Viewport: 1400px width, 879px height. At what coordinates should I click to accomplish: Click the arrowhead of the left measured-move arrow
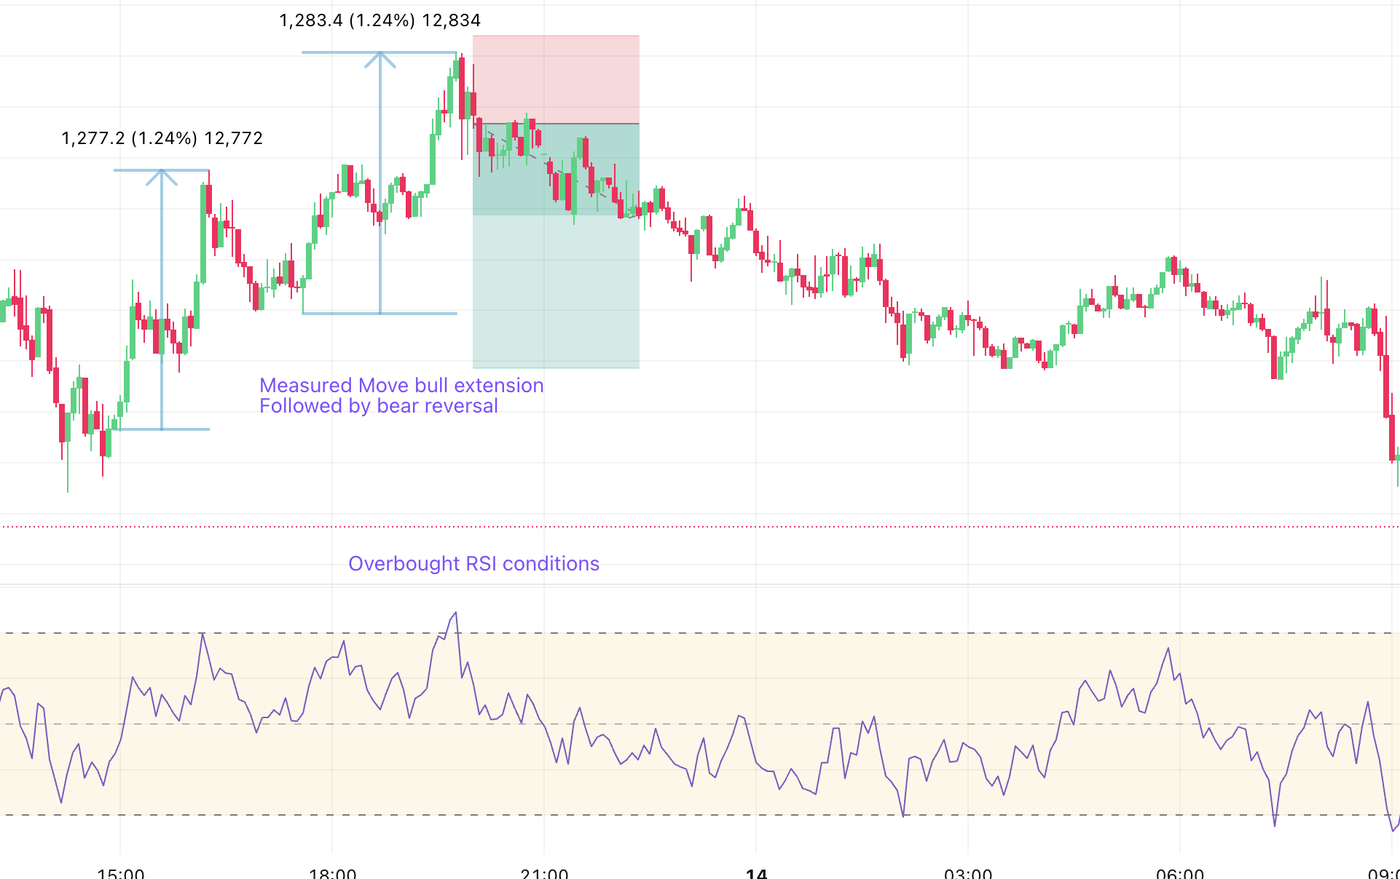[x=161, y=176]
